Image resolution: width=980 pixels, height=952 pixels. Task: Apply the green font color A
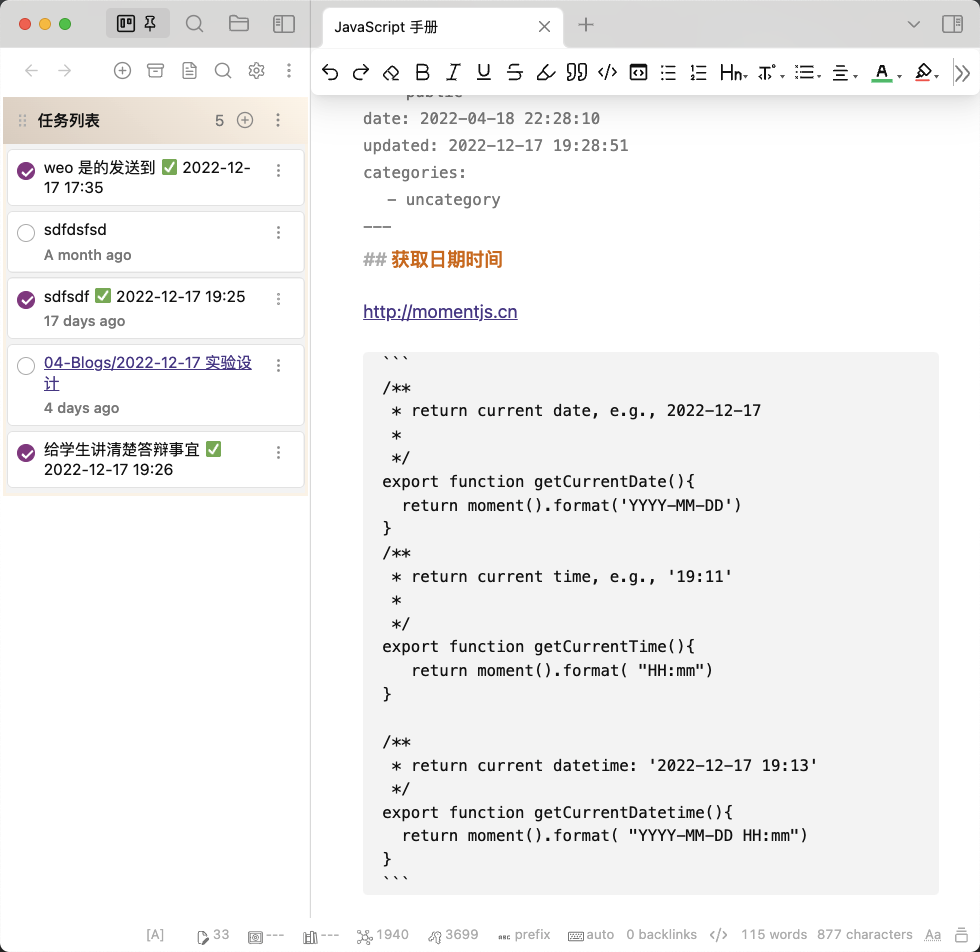point(881,73)
